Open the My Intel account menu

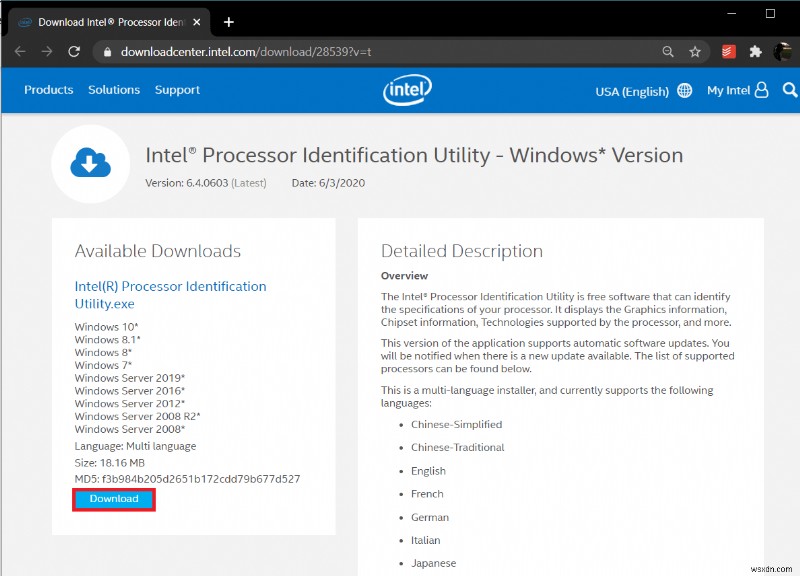pos(737,90)
